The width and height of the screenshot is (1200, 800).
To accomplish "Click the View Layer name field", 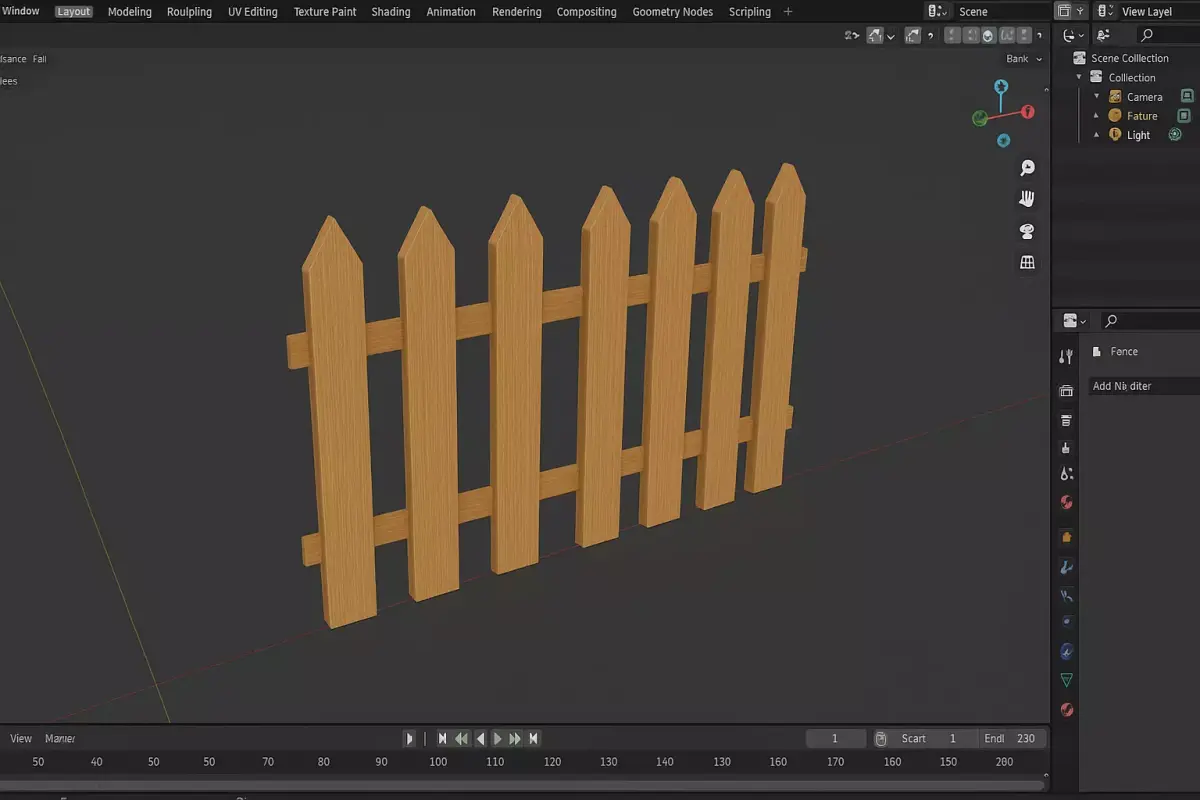I will click(x=1159, y=12).
